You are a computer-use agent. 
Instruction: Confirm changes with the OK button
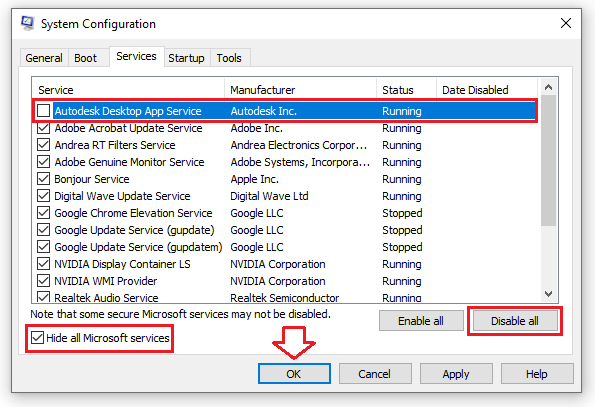click(294, 374)
